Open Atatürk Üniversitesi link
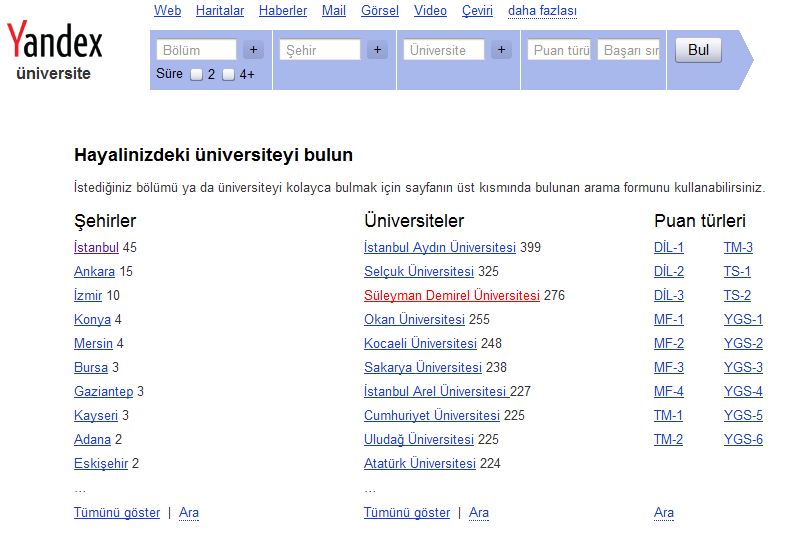 click(x=420, y=463)
